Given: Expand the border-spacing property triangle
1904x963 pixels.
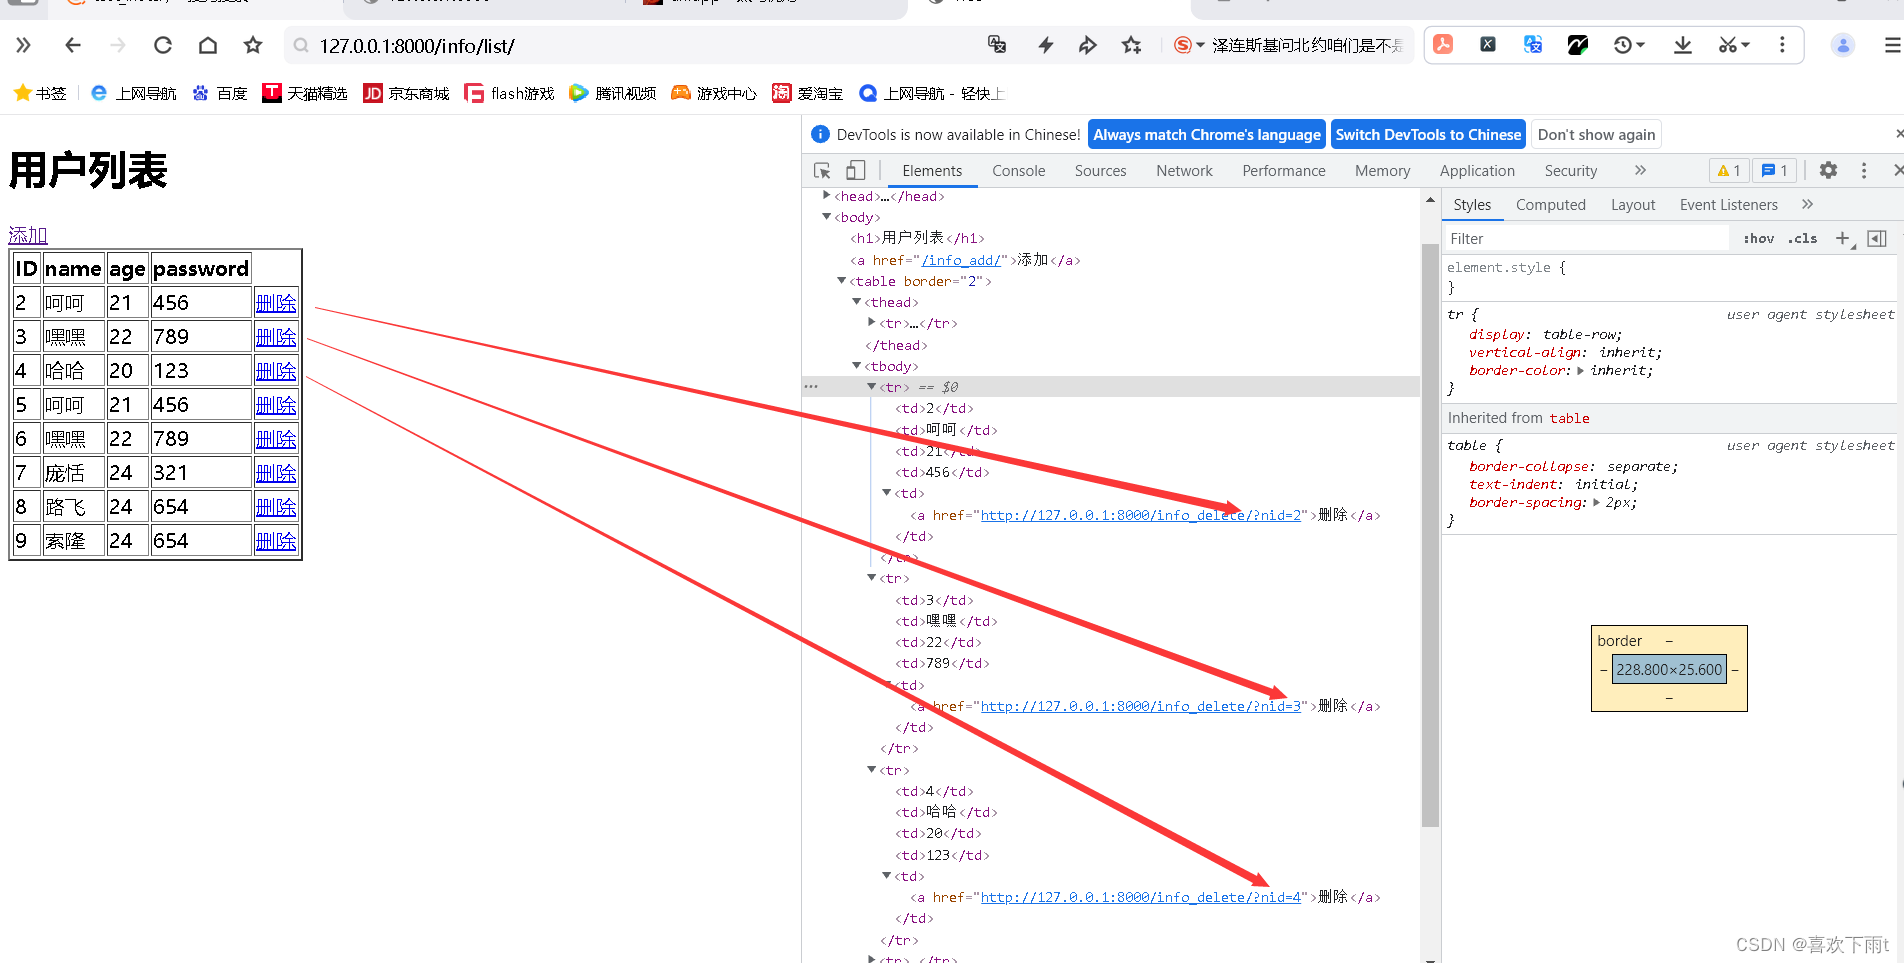Looking at the screenshot, I should coord(1596,503).
